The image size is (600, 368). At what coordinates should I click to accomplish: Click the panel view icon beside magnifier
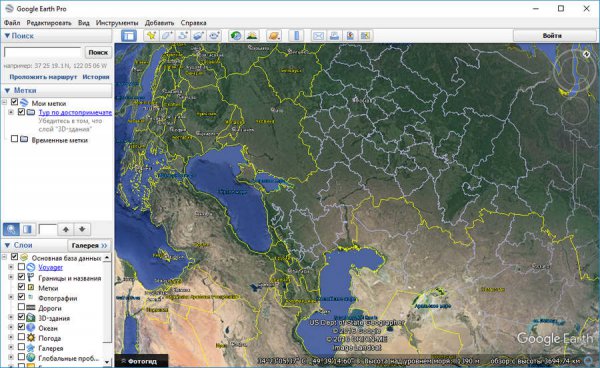(28, 229)
